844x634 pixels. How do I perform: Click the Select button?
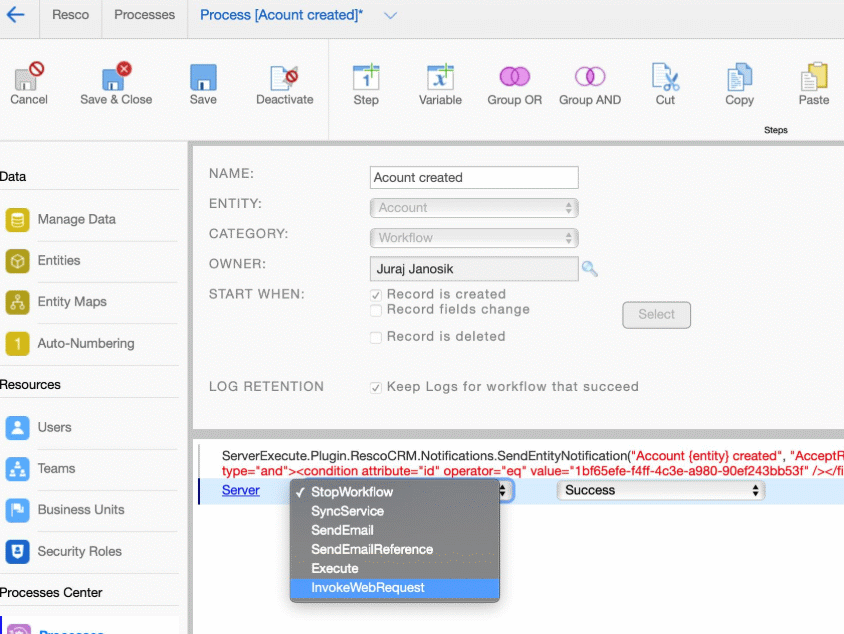[x=656, y=315]
